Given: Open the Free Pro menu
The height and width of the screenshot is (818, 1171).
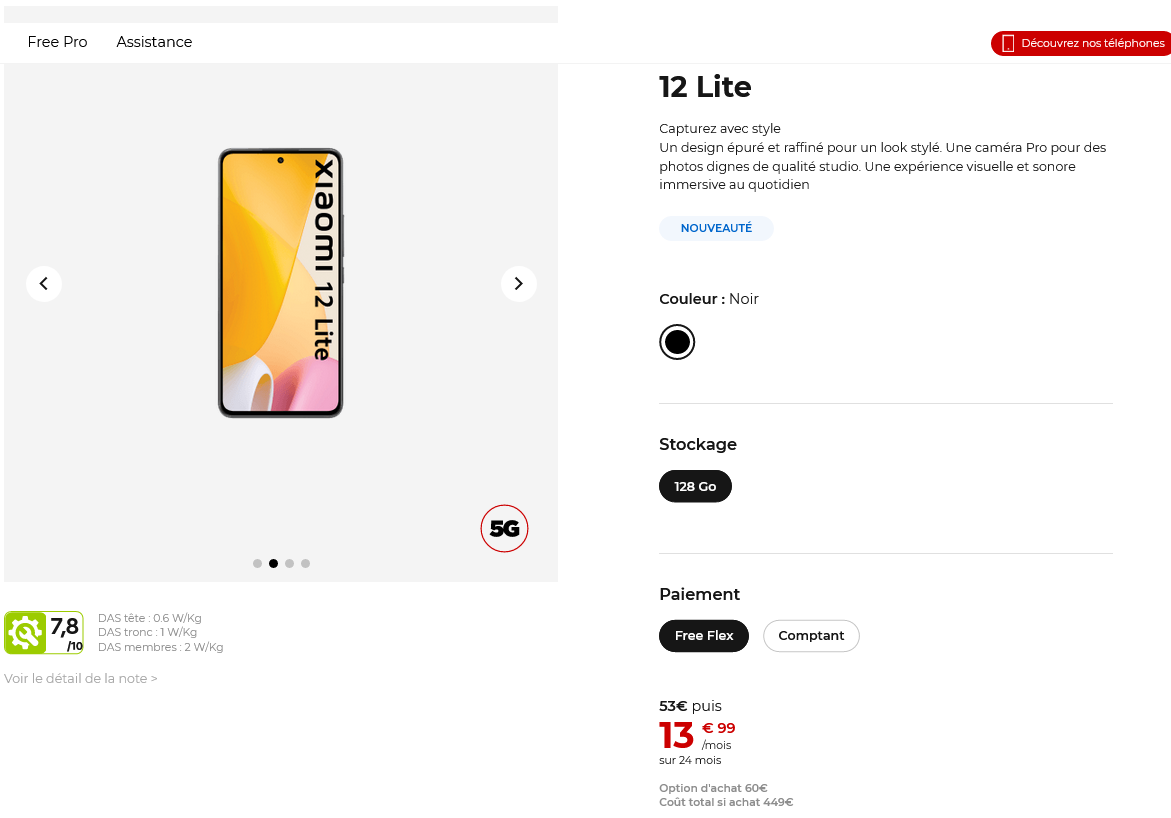Looking at the screenshot, I should click(58, 42).
